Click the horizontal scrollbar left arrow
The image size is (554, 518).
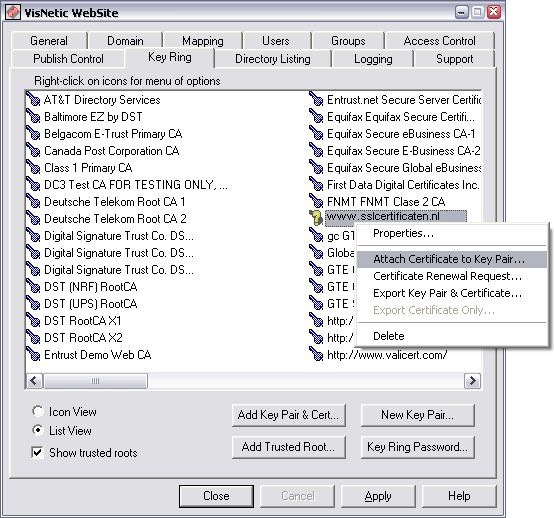tap(35, 381)
